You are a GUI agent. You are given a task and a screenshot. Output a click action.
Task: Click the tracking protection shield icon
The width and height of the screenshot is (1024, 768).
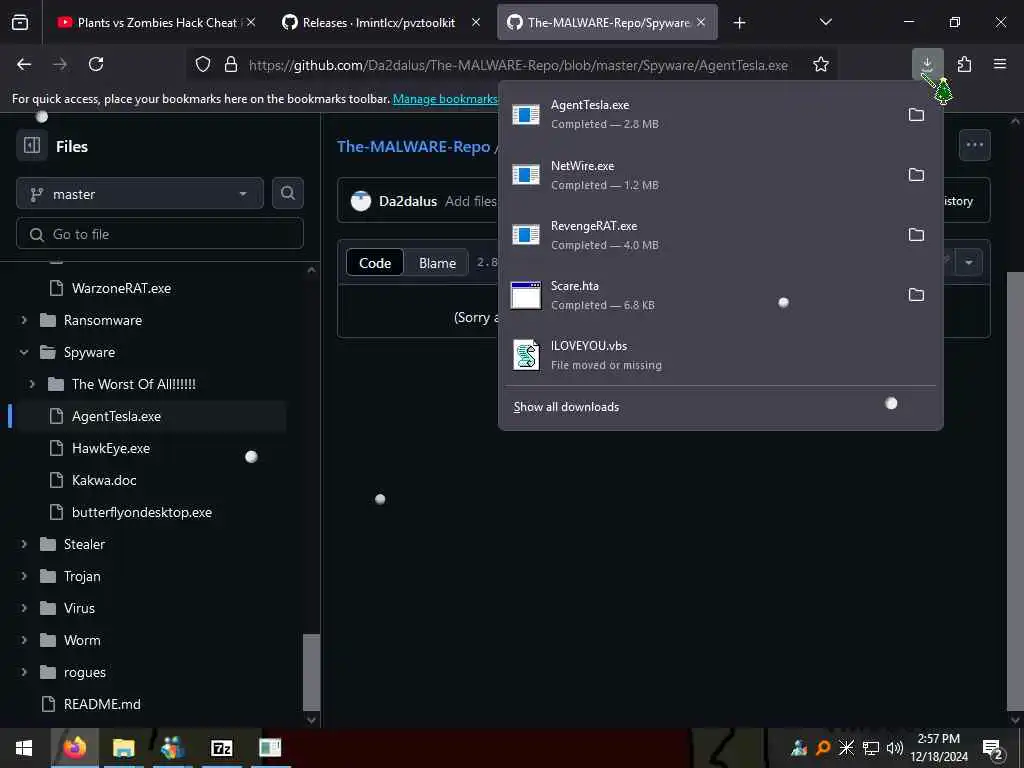203,64
